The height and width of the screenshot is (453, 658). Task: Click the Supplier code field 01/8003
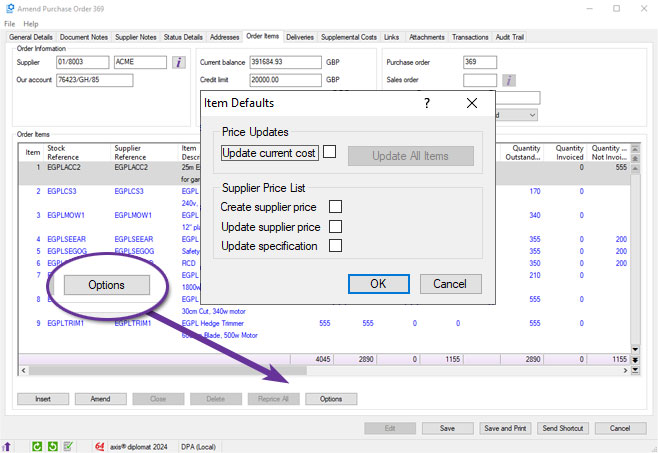[x=83, y=62]
